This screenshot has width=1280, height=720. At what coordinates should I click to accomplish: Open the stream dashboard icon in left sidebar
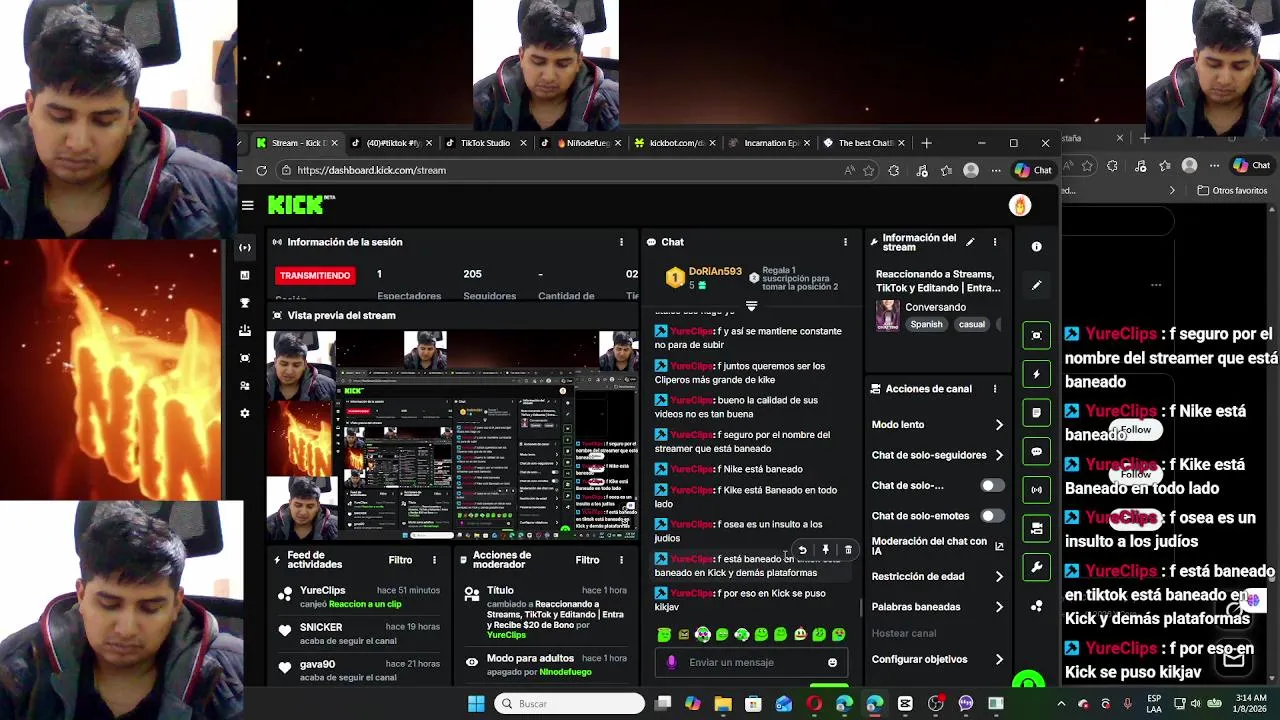click(245, 247)
